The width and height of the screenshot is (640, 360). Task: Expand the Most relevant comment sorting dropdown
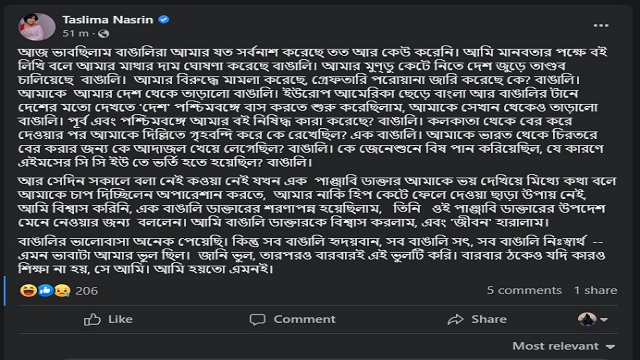pos(564,346)
